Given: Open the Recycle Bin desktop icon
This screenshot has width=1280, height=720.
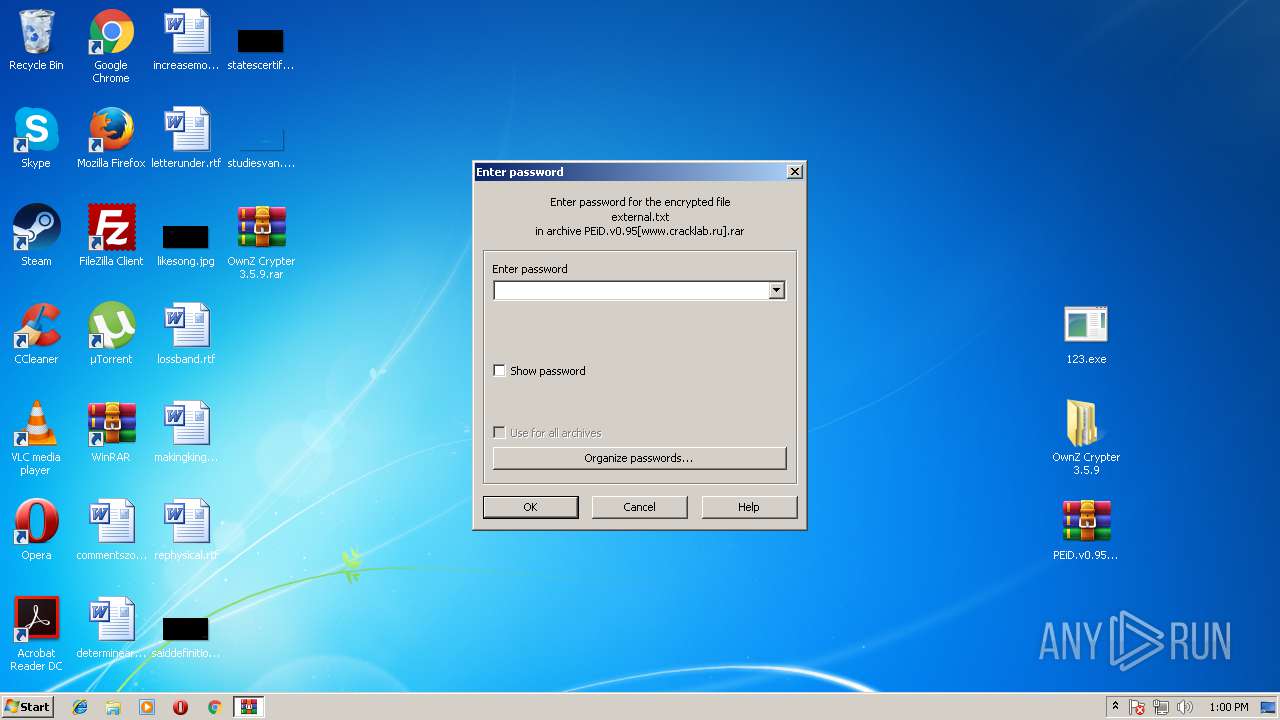Looking at the screenshot, I should click(x=36, y=41).
